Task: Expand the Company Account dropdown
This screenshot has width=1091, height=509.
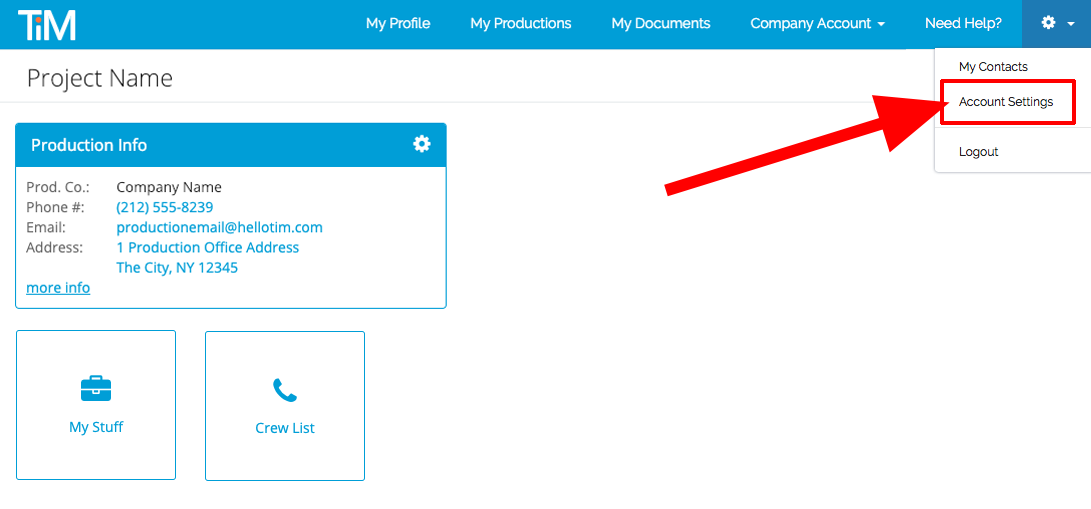Action: [818, 24]
